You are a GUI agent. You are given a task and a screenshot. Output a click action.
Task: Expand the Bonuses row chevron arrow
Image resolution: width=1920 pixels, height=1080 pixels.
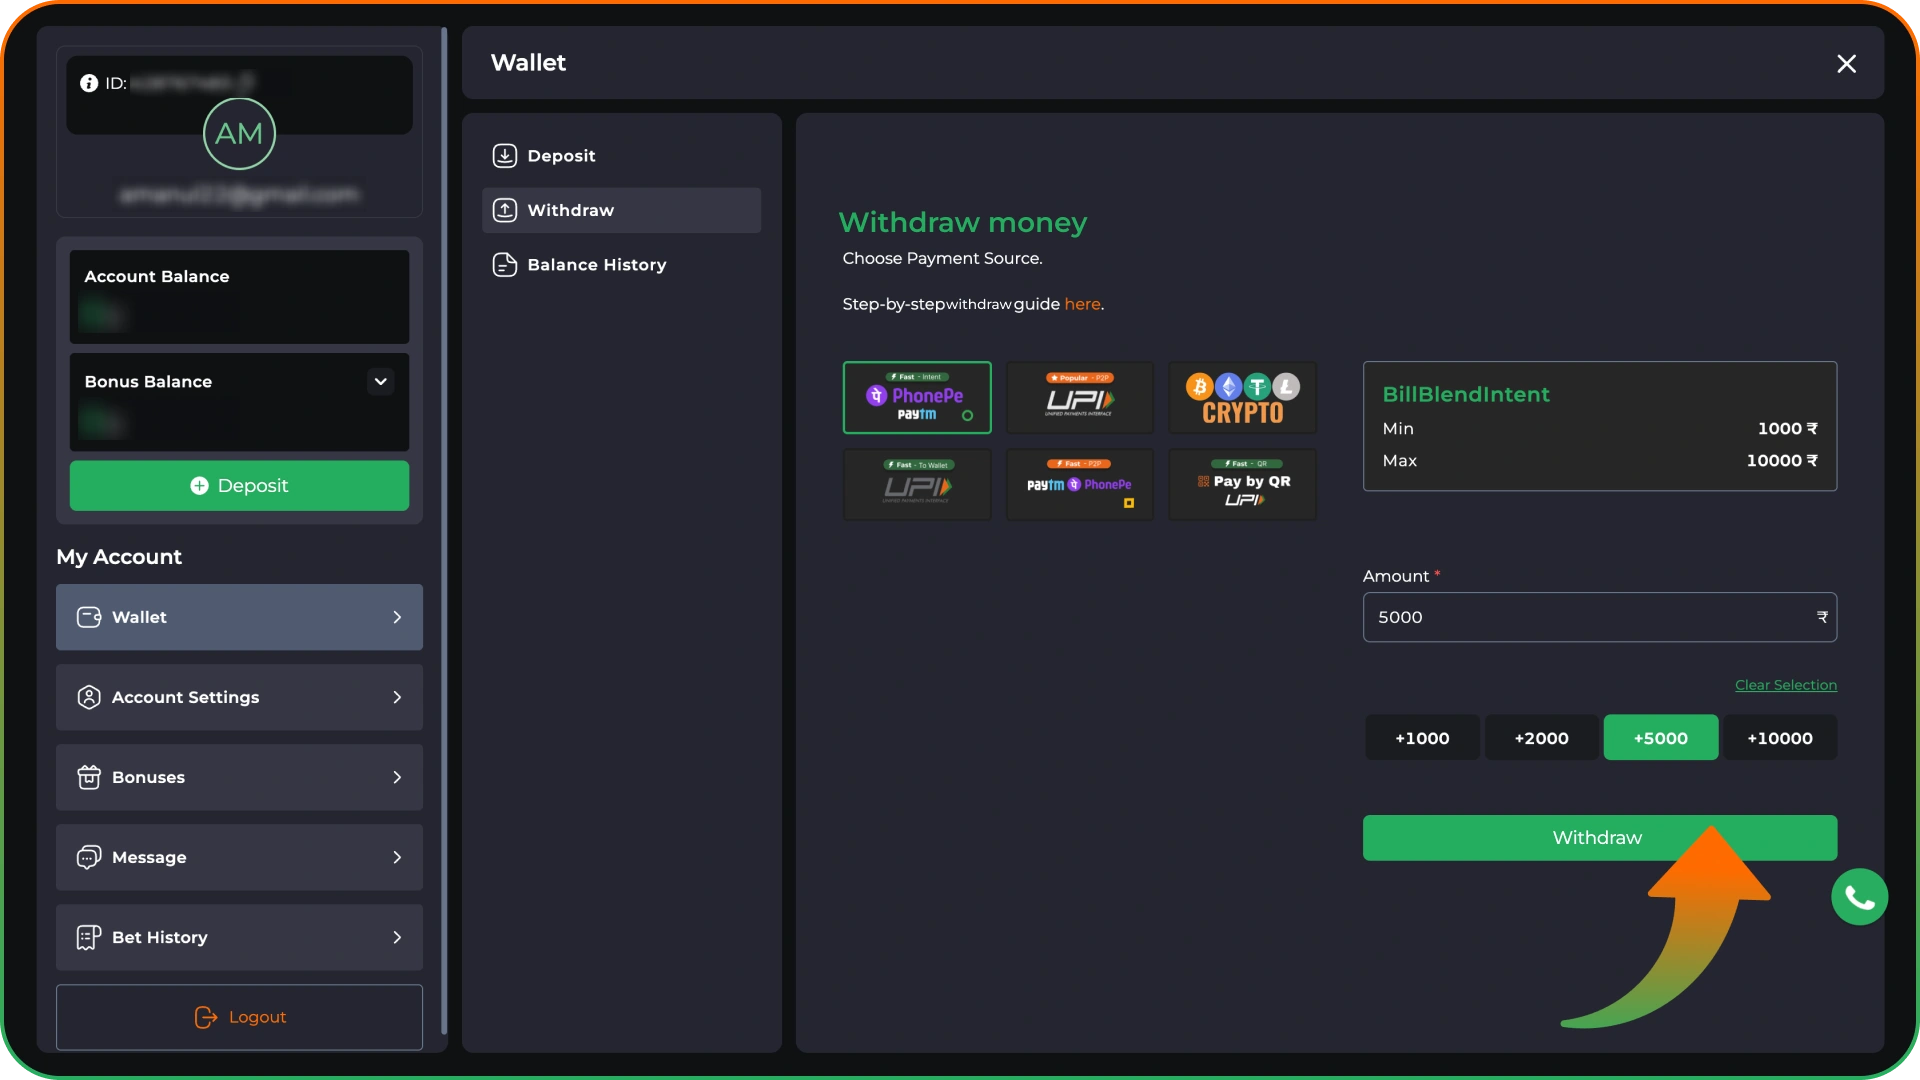pos(397,777)
